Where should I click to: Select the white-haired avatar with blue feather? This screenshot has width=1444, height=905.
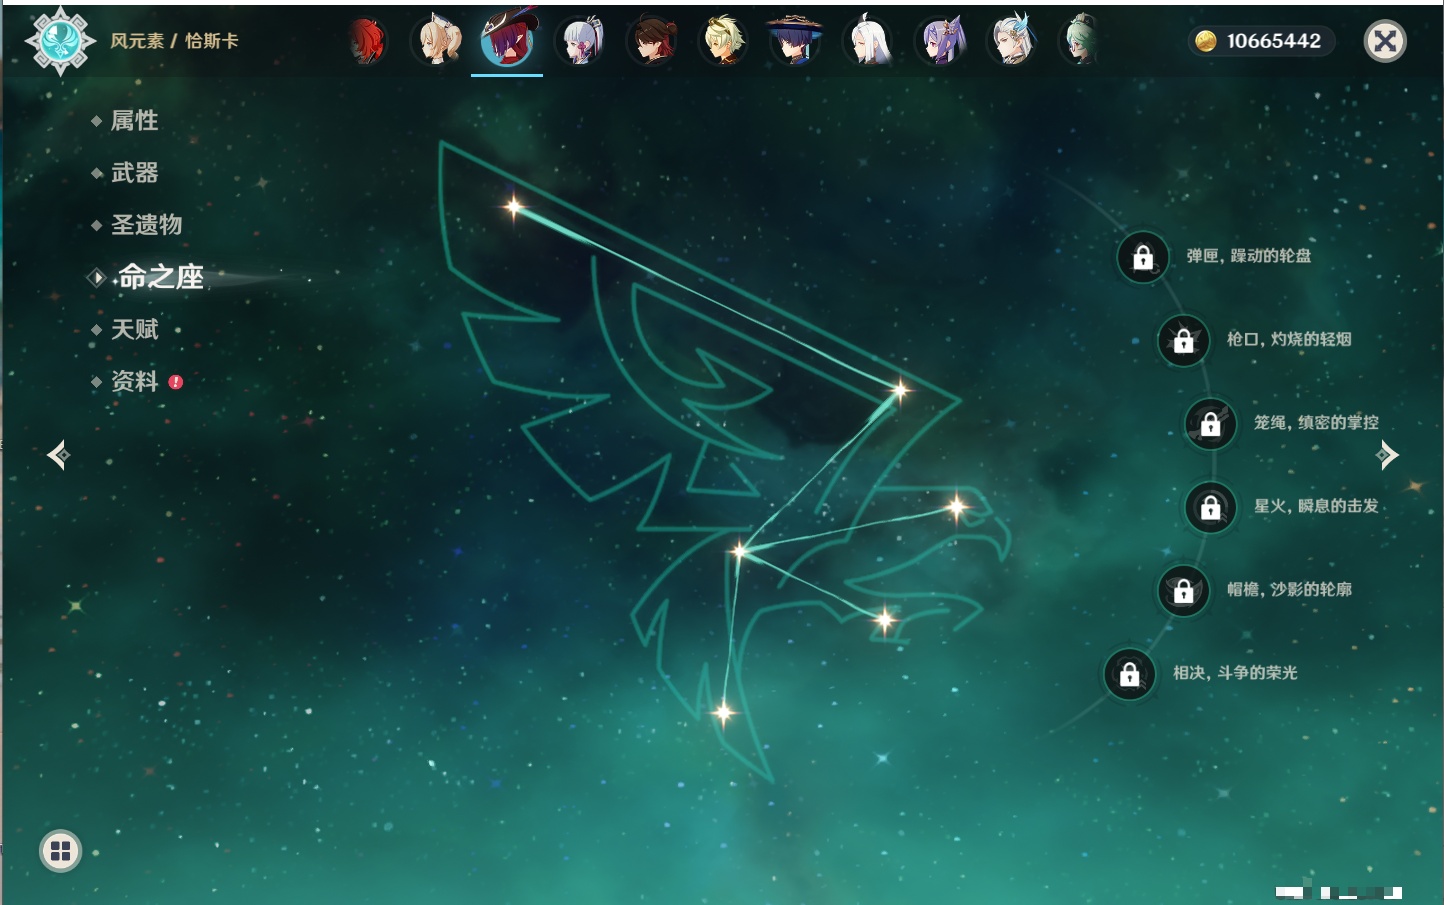coord(1012,41)
